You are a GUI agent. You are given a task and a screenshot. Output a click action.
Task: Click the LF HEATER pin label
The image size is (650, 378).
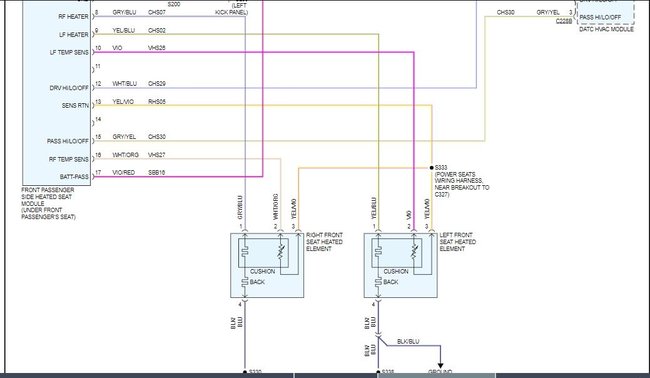click(x=74, y=35)
